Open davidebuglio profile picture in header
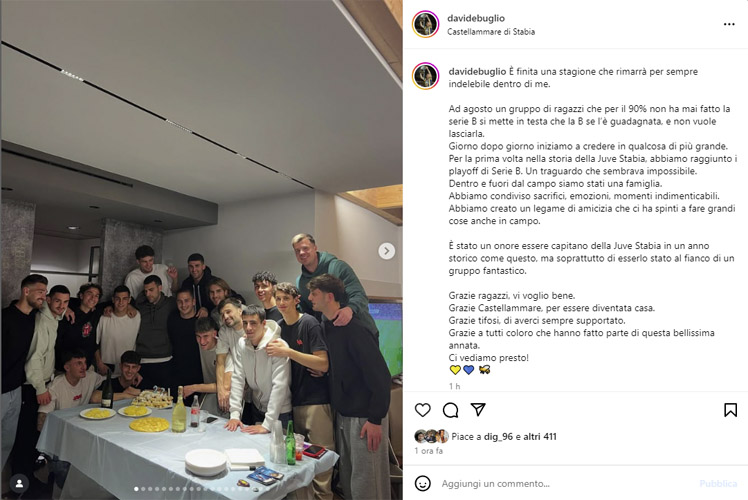Screen dimensions: 748x500 pos(426,24)
